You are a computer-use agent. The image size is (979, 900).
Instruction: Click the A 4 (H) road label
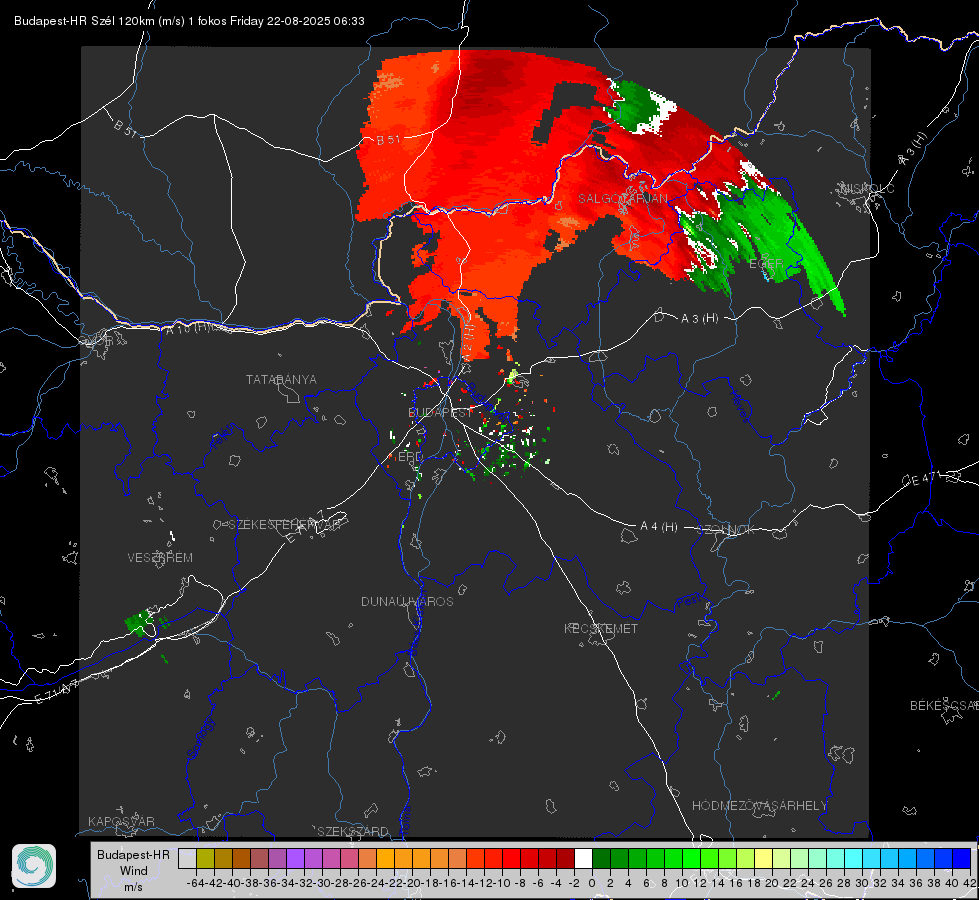[x=659, y=526]
